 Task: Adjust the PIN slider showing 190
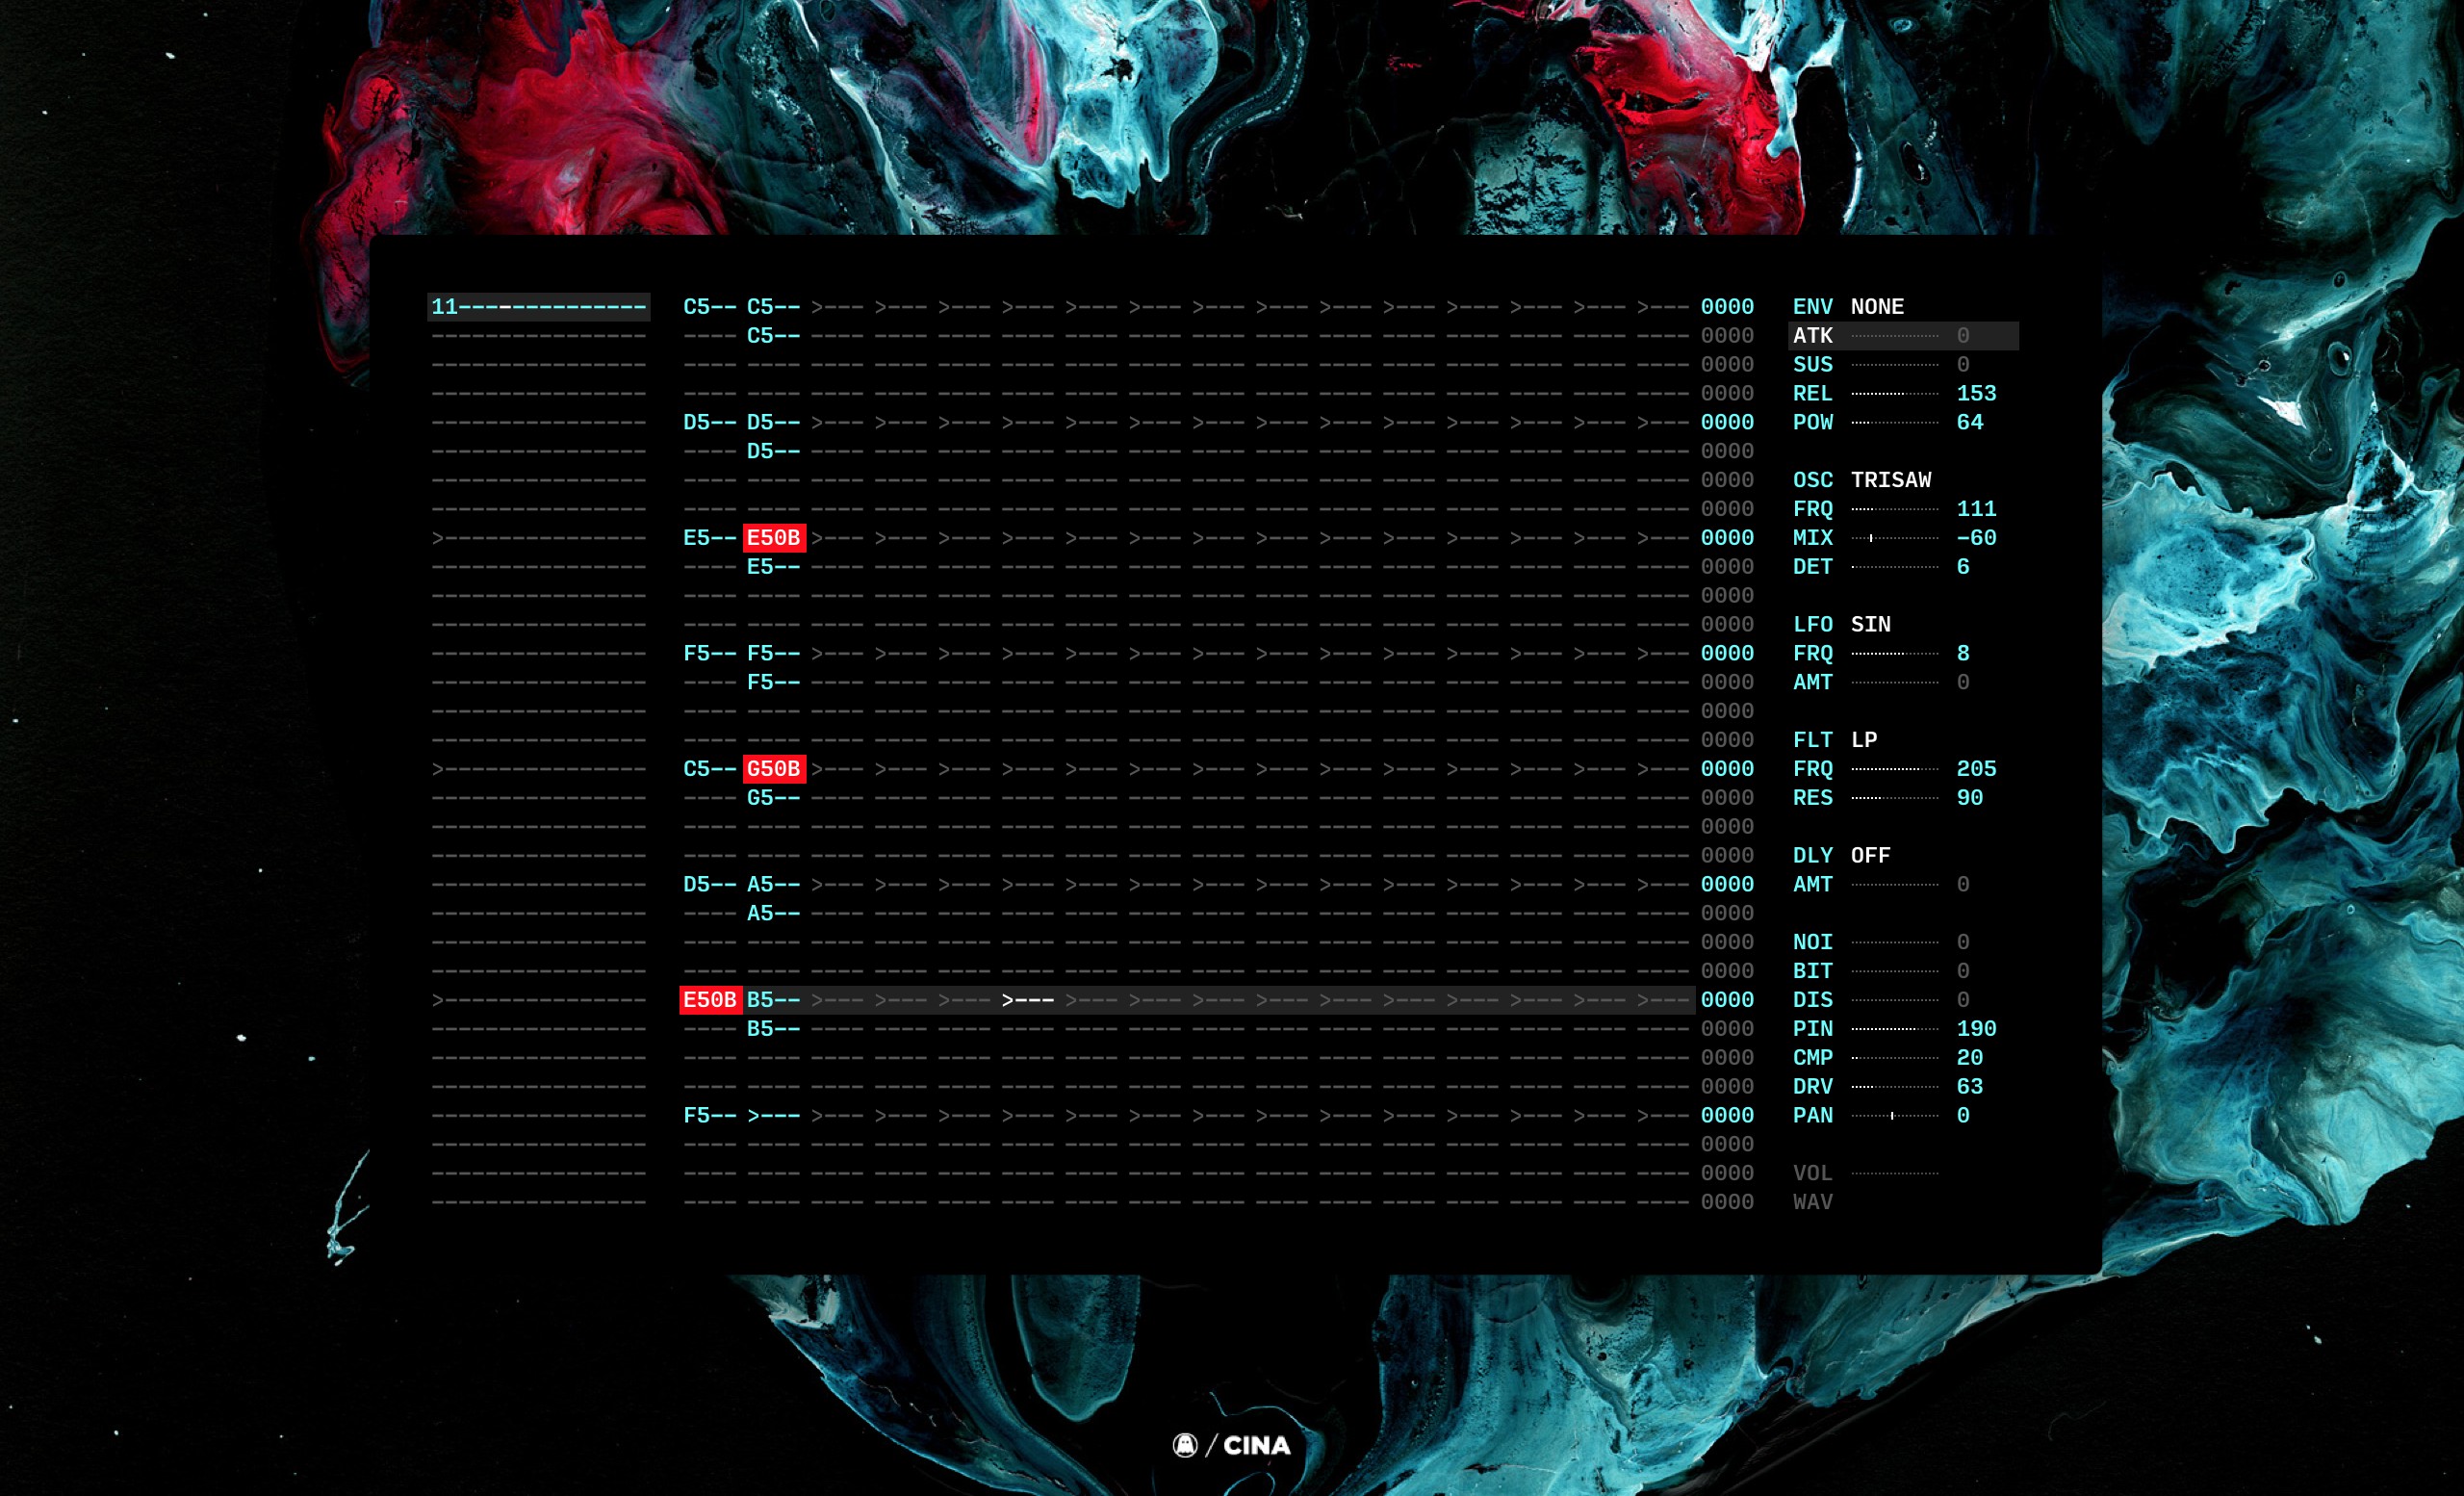tap(1894, 1029)
